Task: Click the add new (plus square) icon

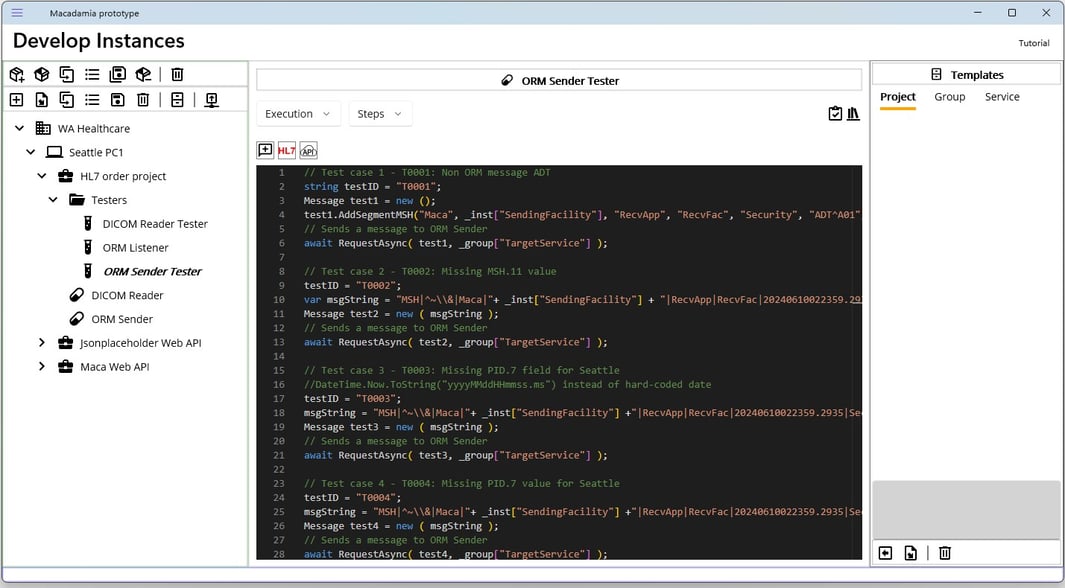Action: click(17, 100)
